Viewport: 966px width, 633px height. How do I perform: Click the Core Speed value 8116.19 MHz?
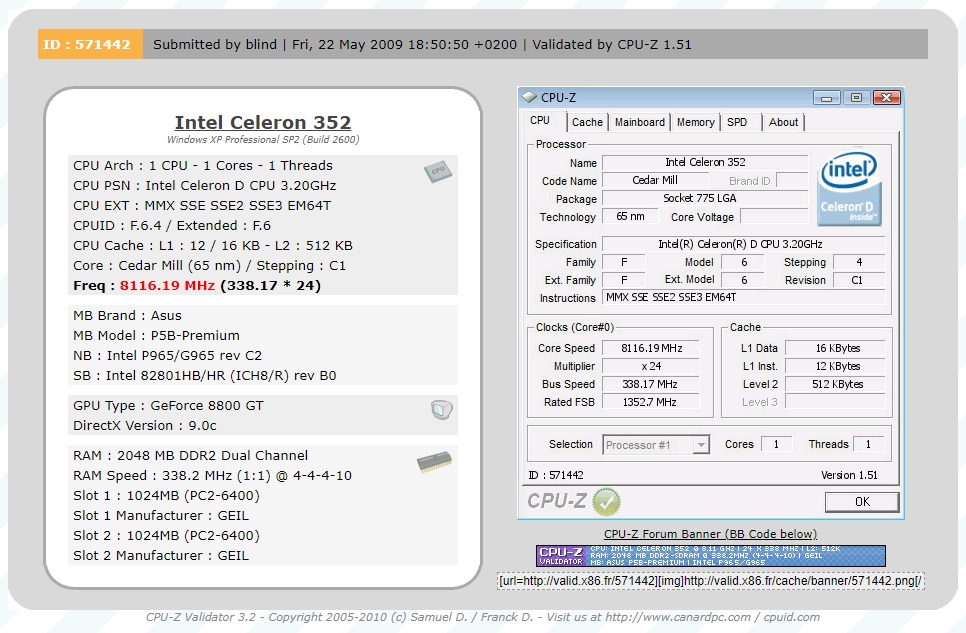651,348
